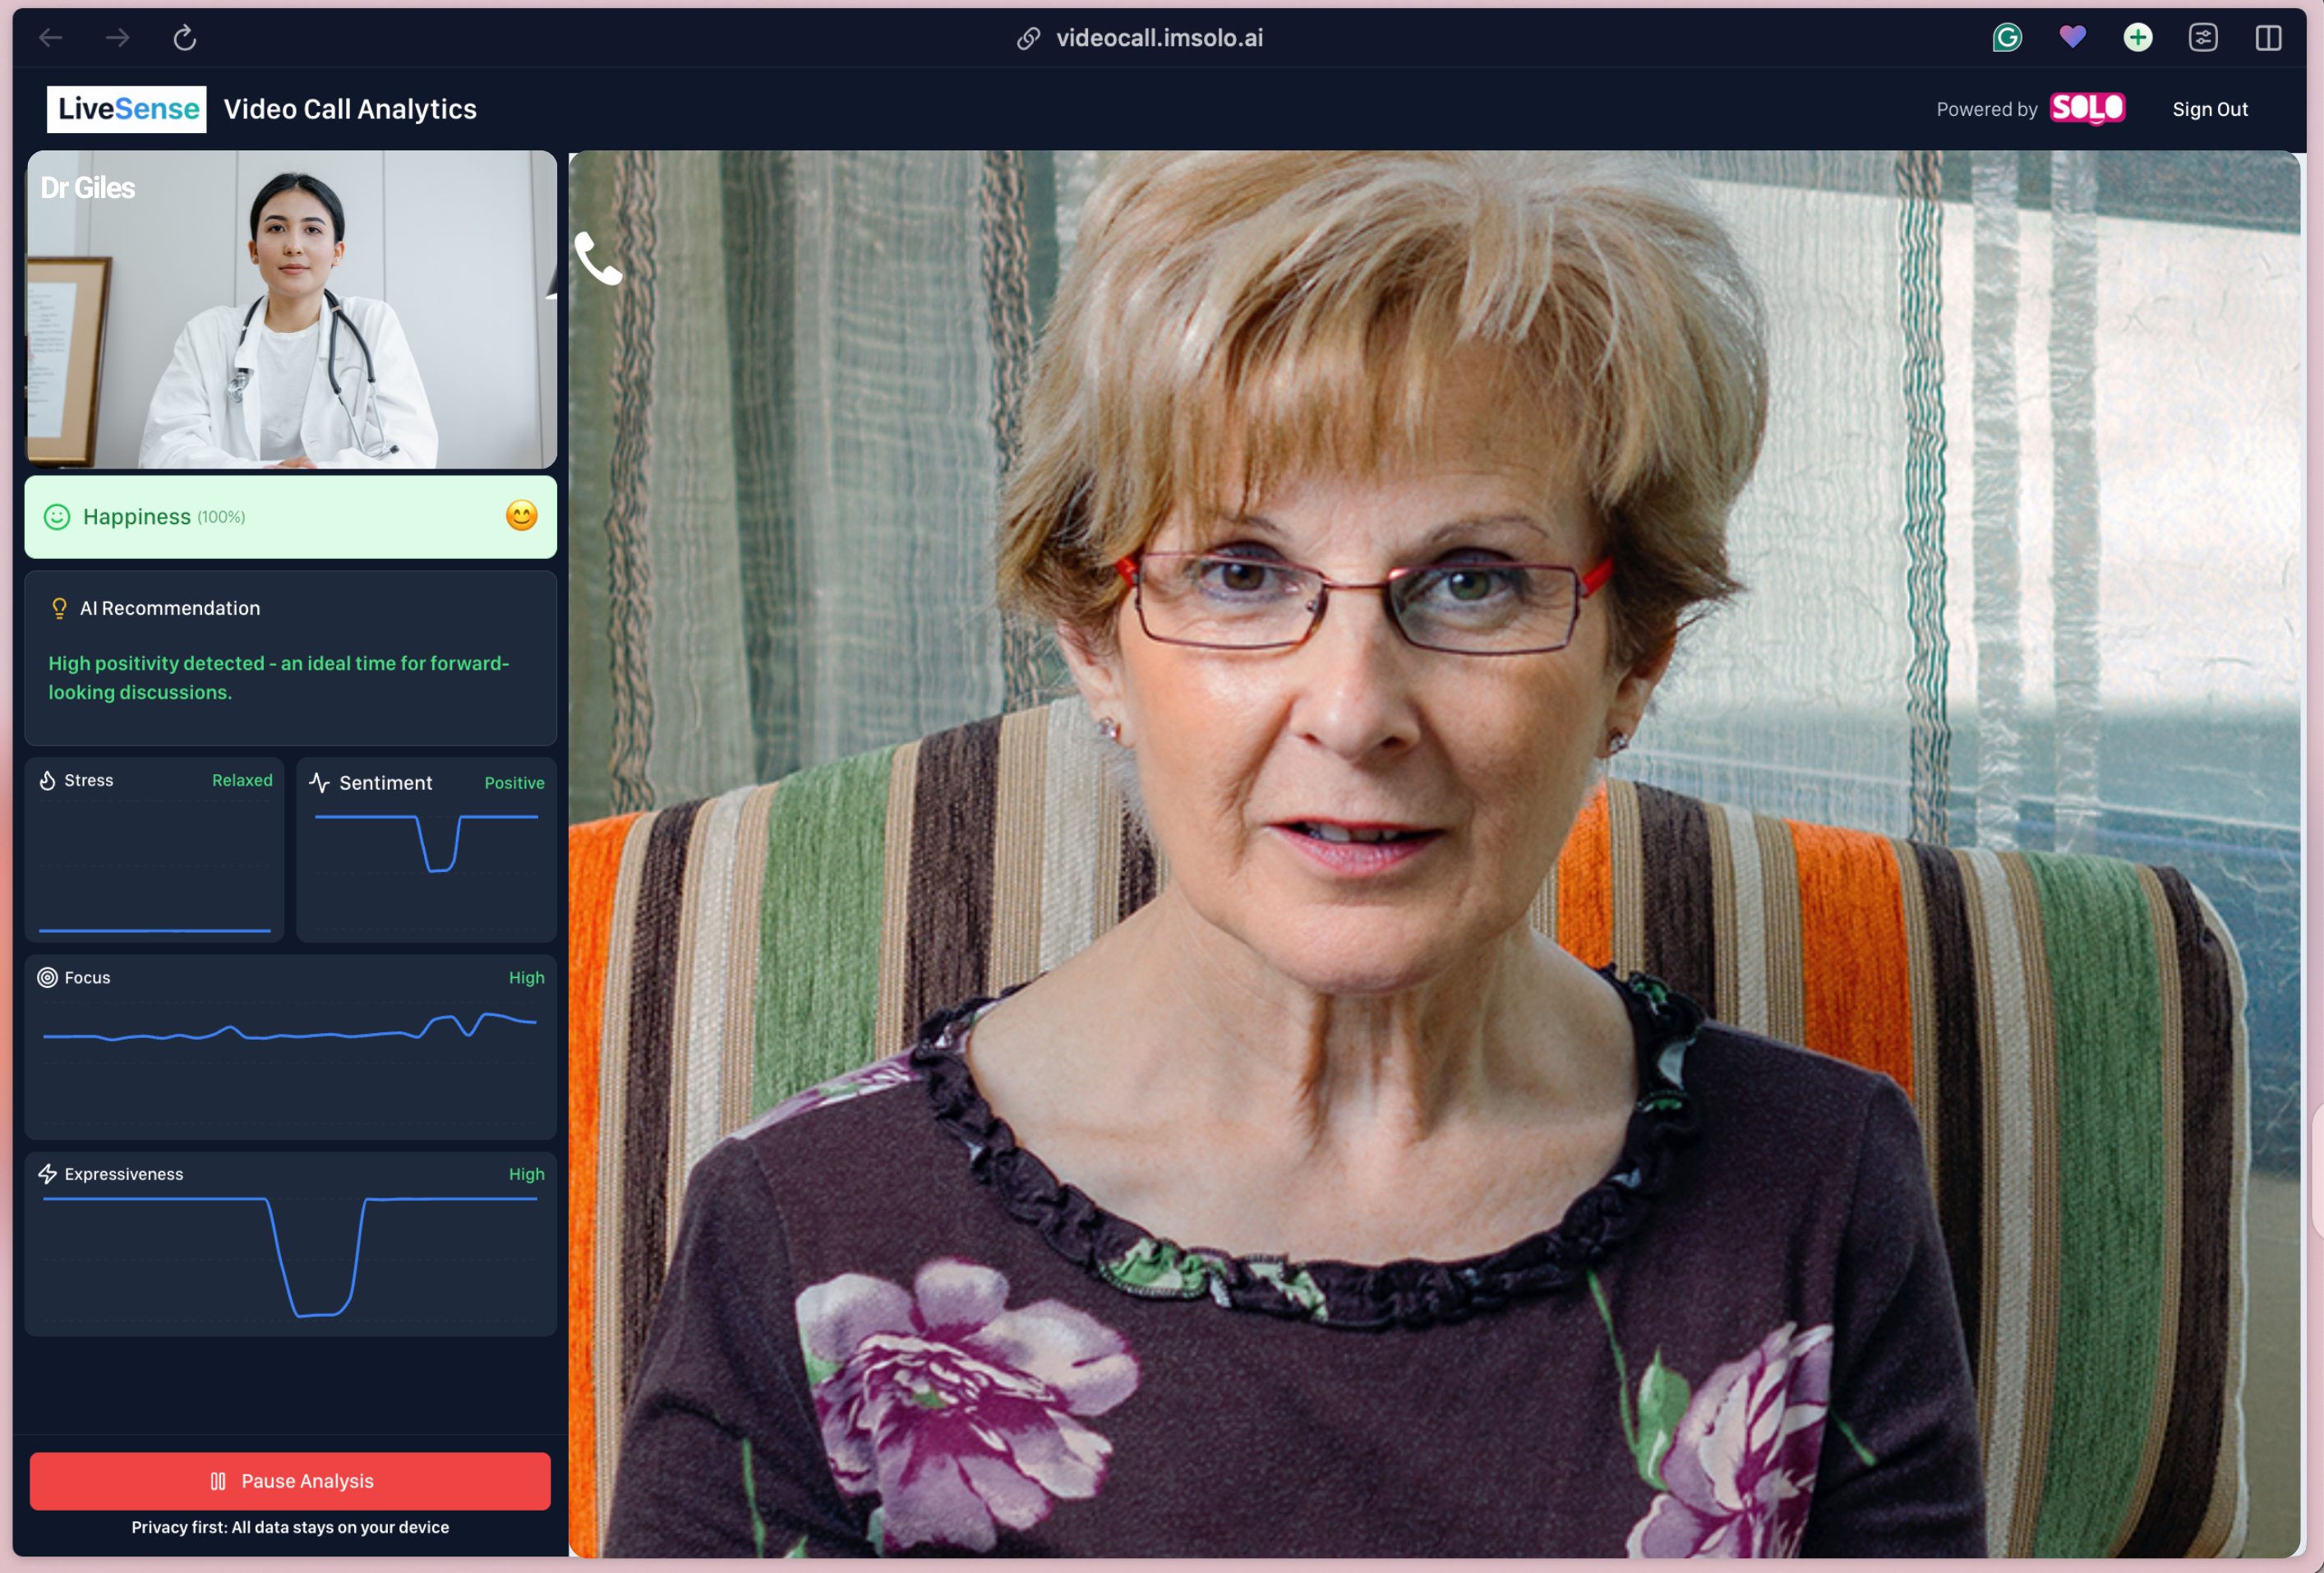2324x1573 pixels.
Task: Click the Focus target icon
Action: [x=47, y=977]
